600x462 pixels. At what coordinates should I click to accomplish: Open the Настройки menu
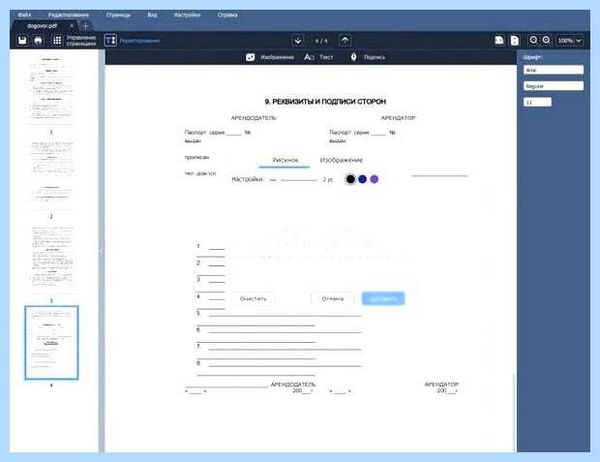coord(187,15)
